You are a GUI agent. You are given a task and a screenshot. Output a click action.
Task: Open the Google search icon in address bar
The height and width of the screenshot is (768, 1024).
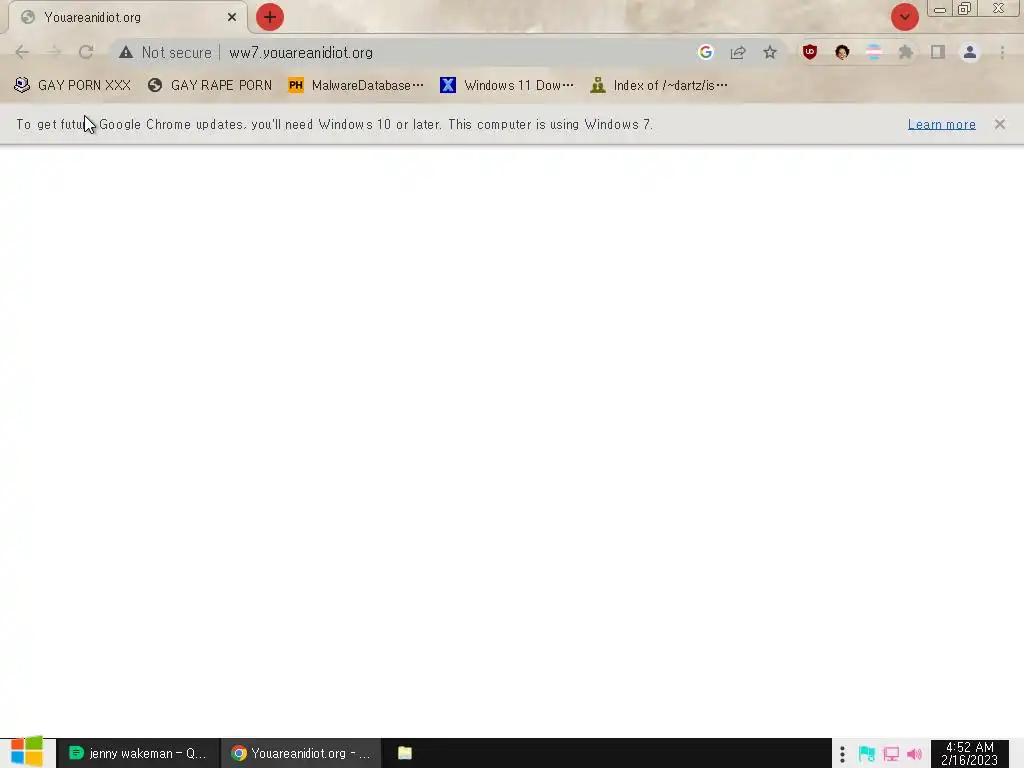click(x=705, y=52)
